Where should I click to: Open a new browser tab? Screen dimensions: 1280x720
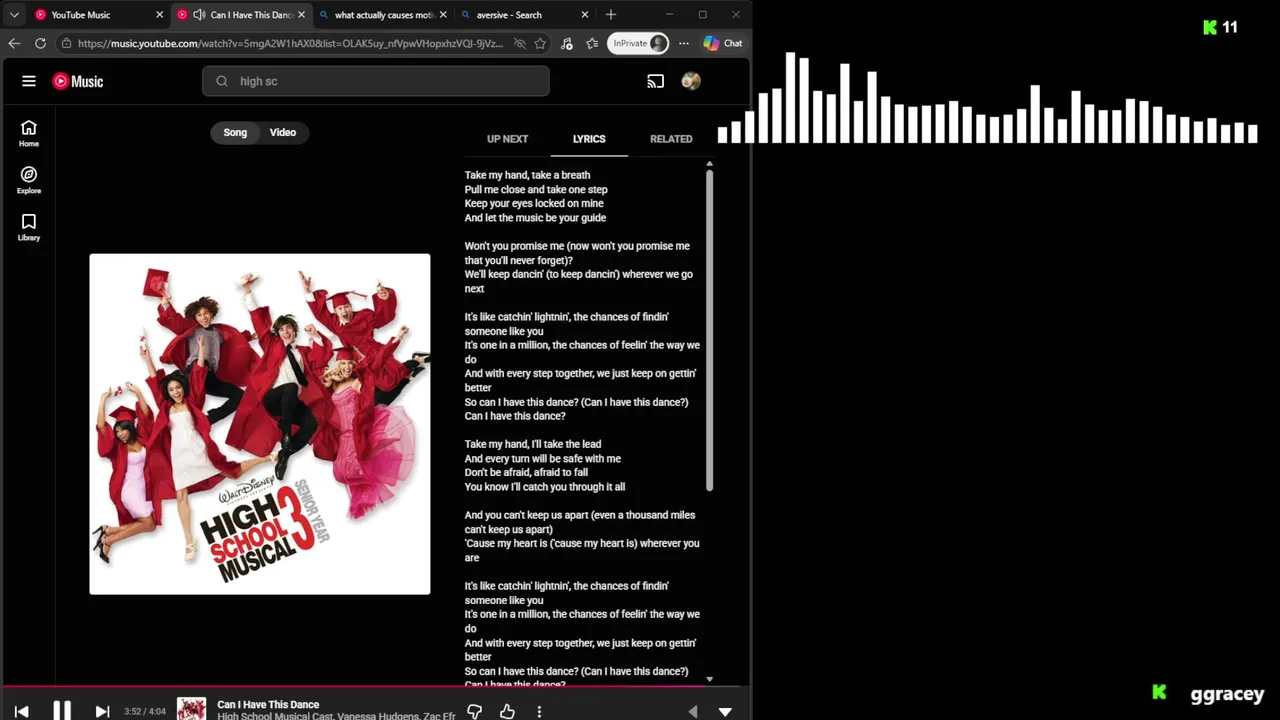[x=611, y=15]
